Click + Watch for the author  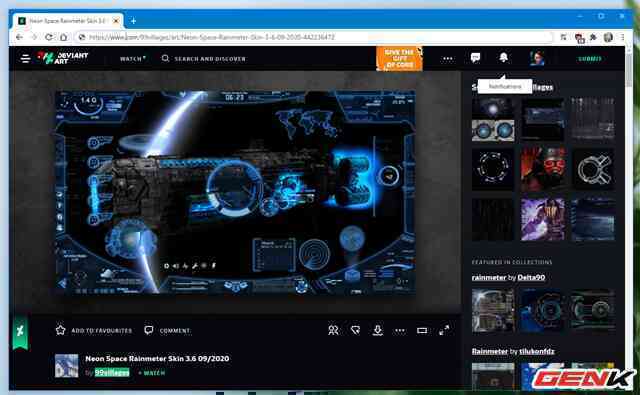(151, 373)
